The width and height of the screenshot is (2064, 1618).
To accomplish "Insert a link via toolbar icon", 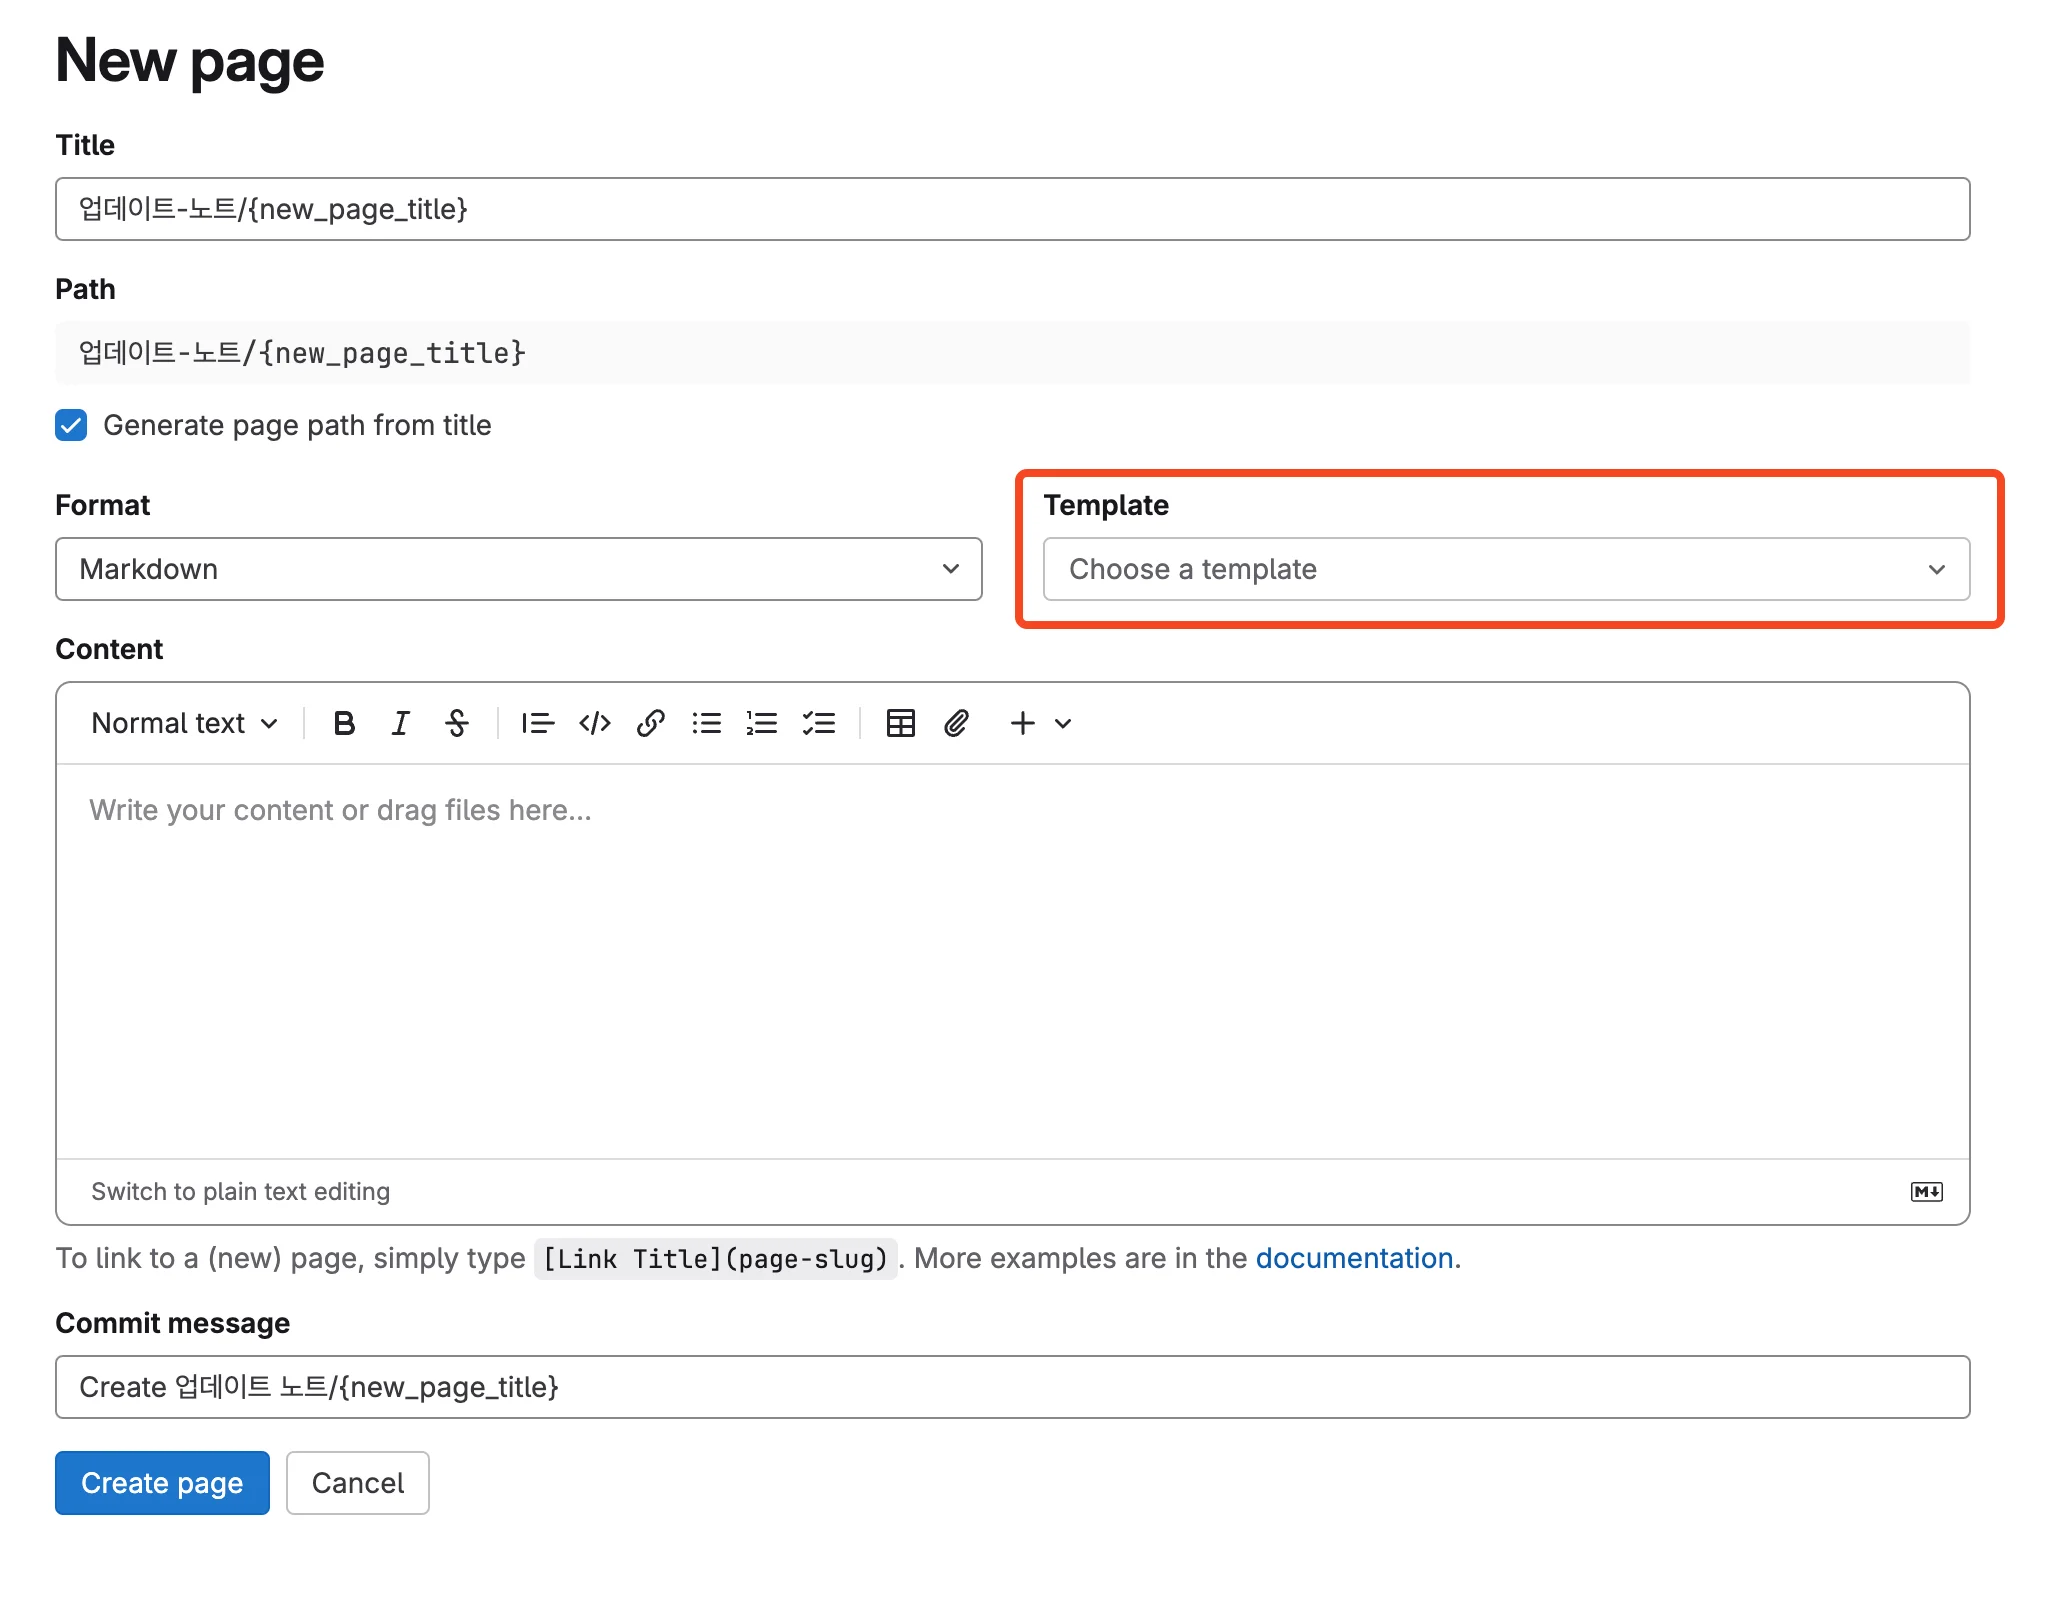I will (x=651, y=723).
